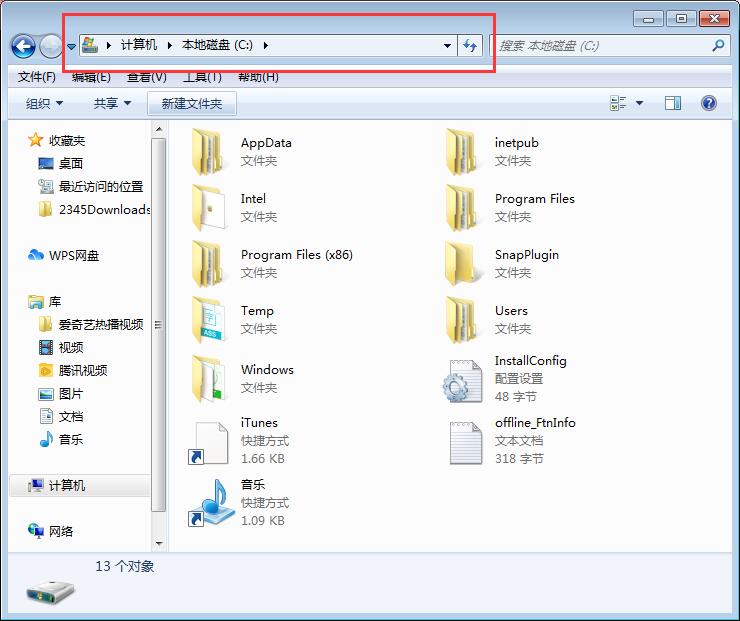Select 本地磁盘 (C:) breadcrumb
This screenshot has width=740, height=621.
217,45
